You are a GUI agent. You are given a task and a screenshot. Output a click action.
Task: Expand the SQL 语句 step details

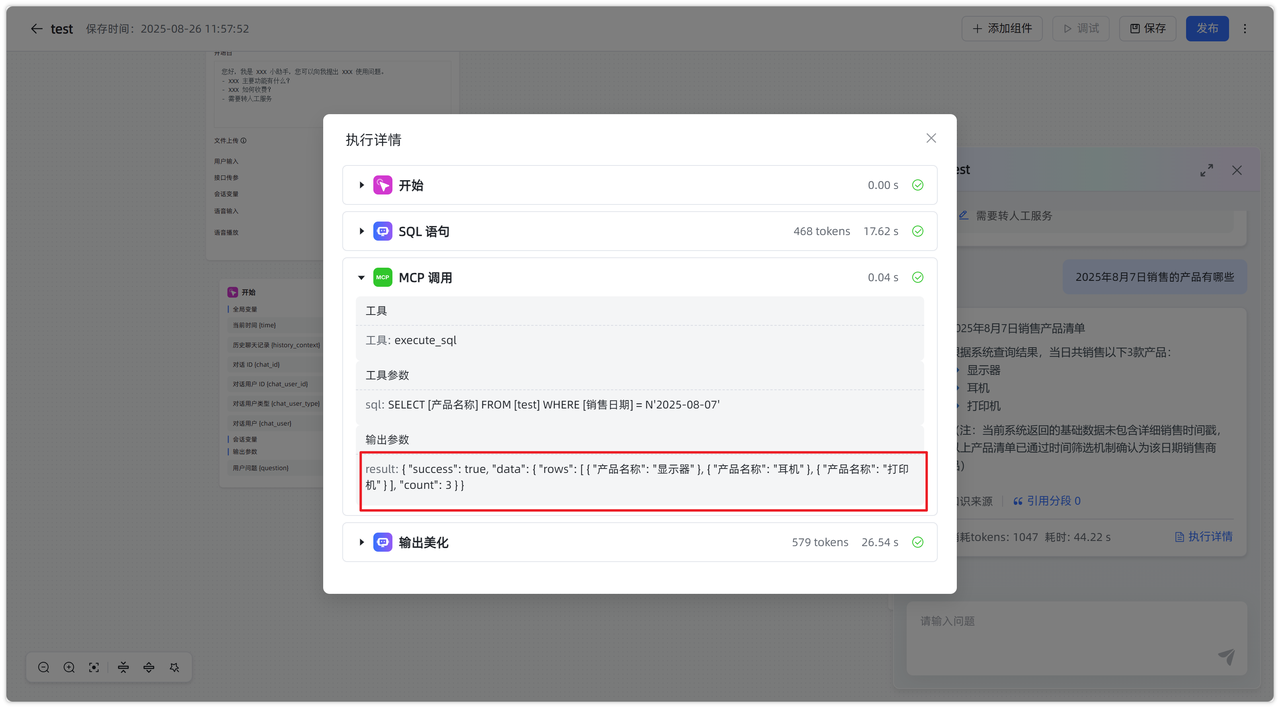tap(362, 231)
